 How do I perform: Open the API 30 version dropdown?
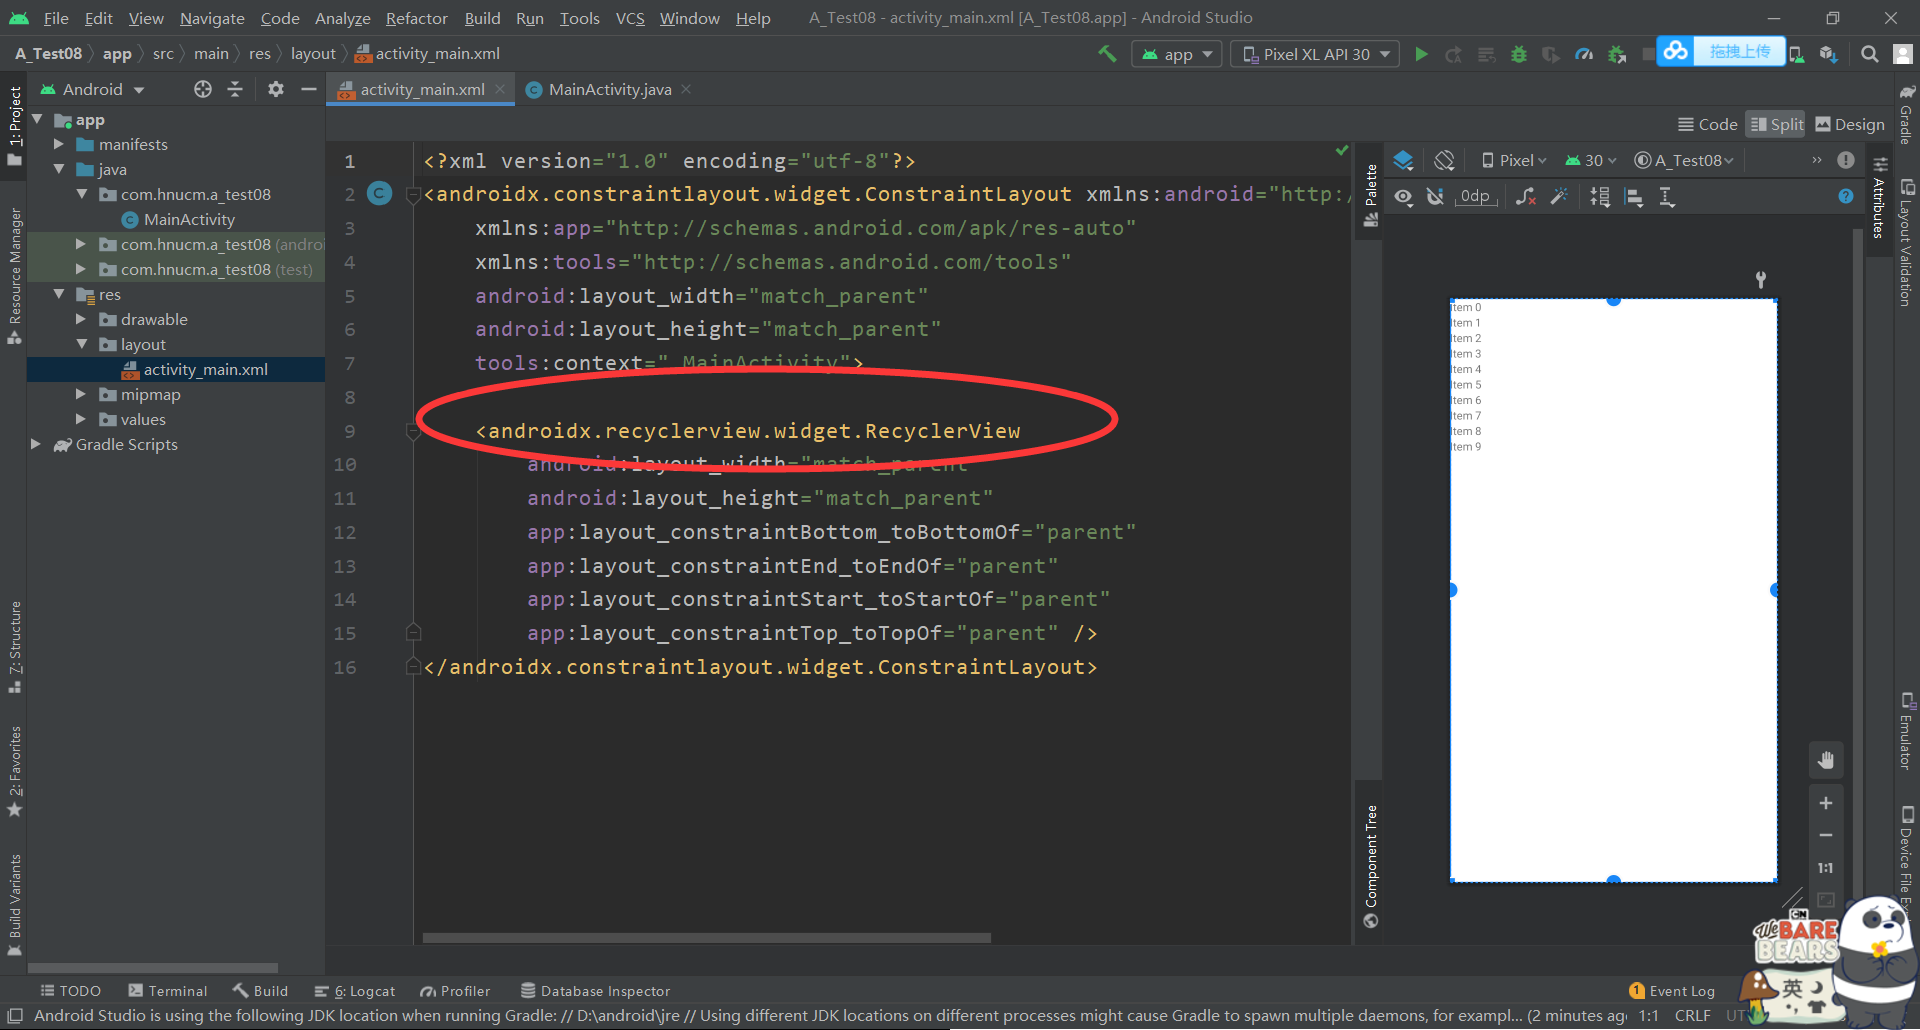1591,160
